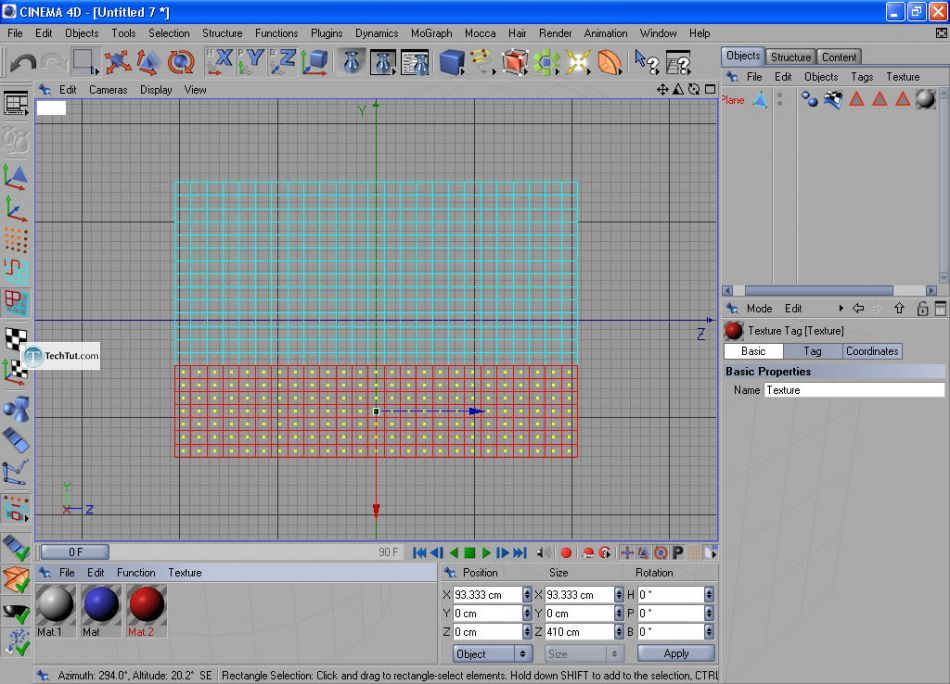This screenshot has width=950, height=684.
Task: Open Render Settings icon
Action: pos(416,62)
